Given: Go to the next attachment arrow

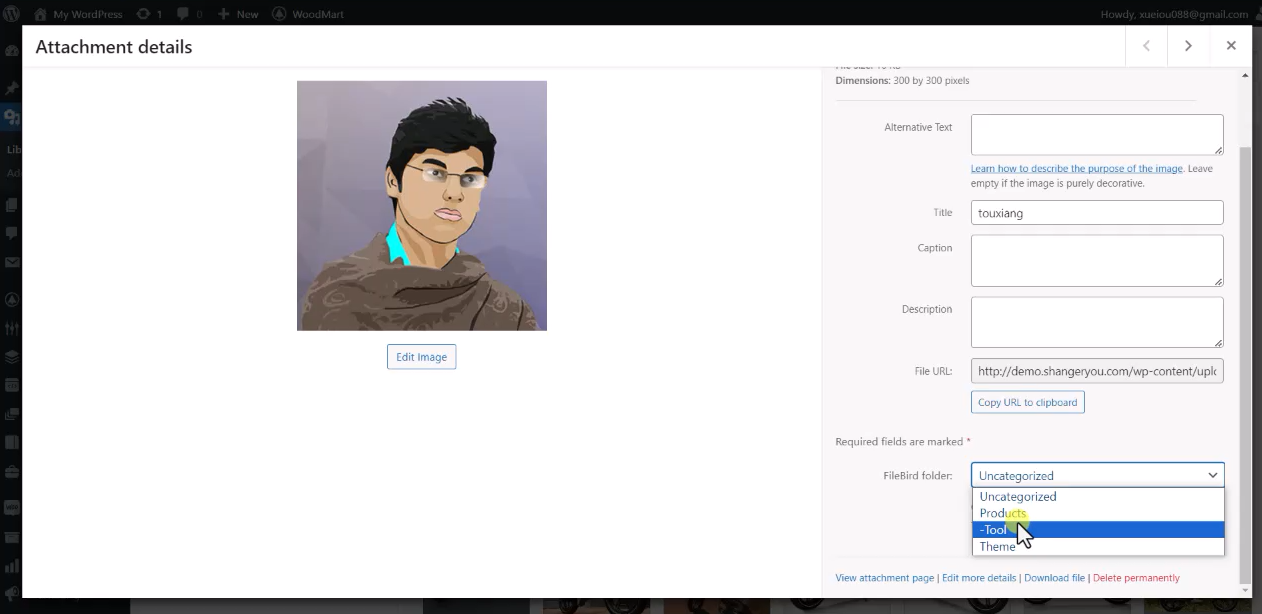Looking at the screenshot, I should pyautogui.click(x=1188, y=46).
